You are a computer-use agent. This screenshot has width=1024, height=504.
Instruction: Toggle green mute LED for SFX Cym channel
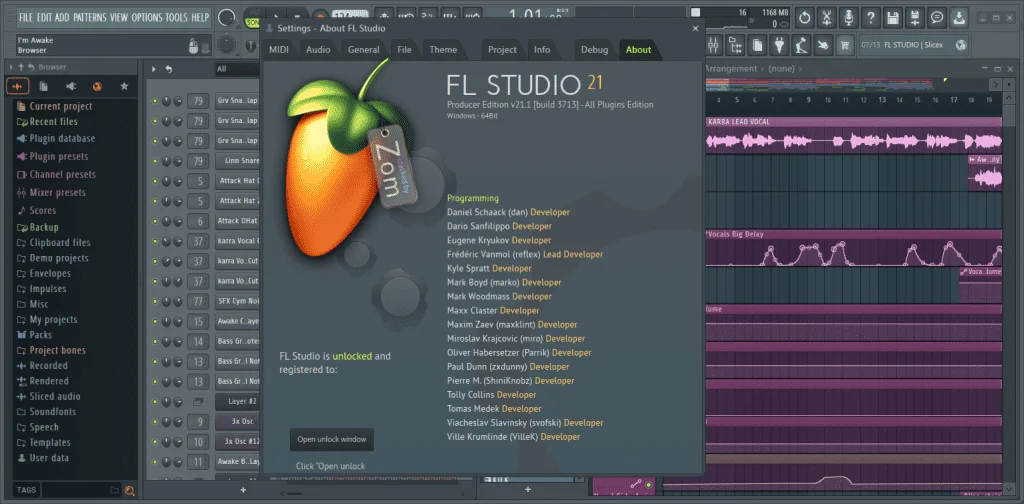[155, 302]
